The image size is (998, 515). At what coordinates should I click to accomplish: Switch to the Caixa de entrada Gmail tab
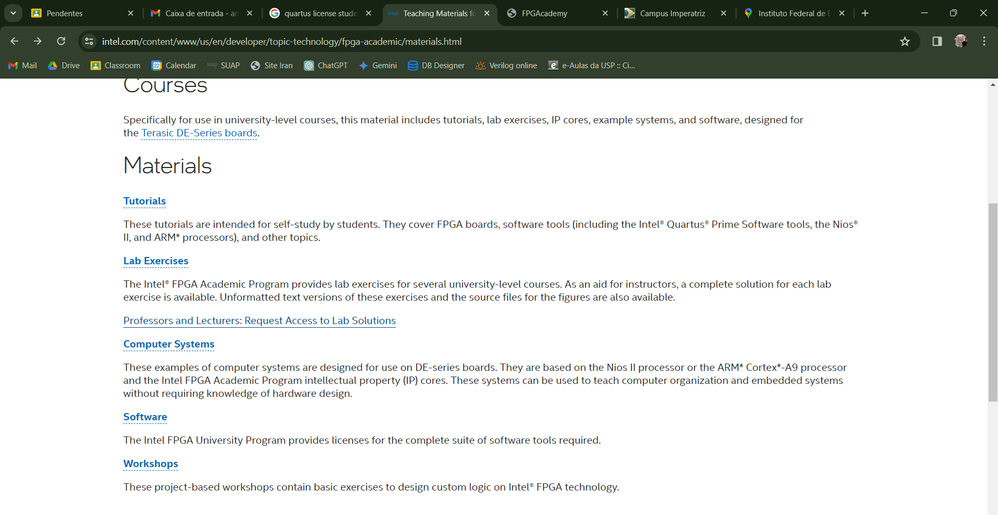click(201, 13)
